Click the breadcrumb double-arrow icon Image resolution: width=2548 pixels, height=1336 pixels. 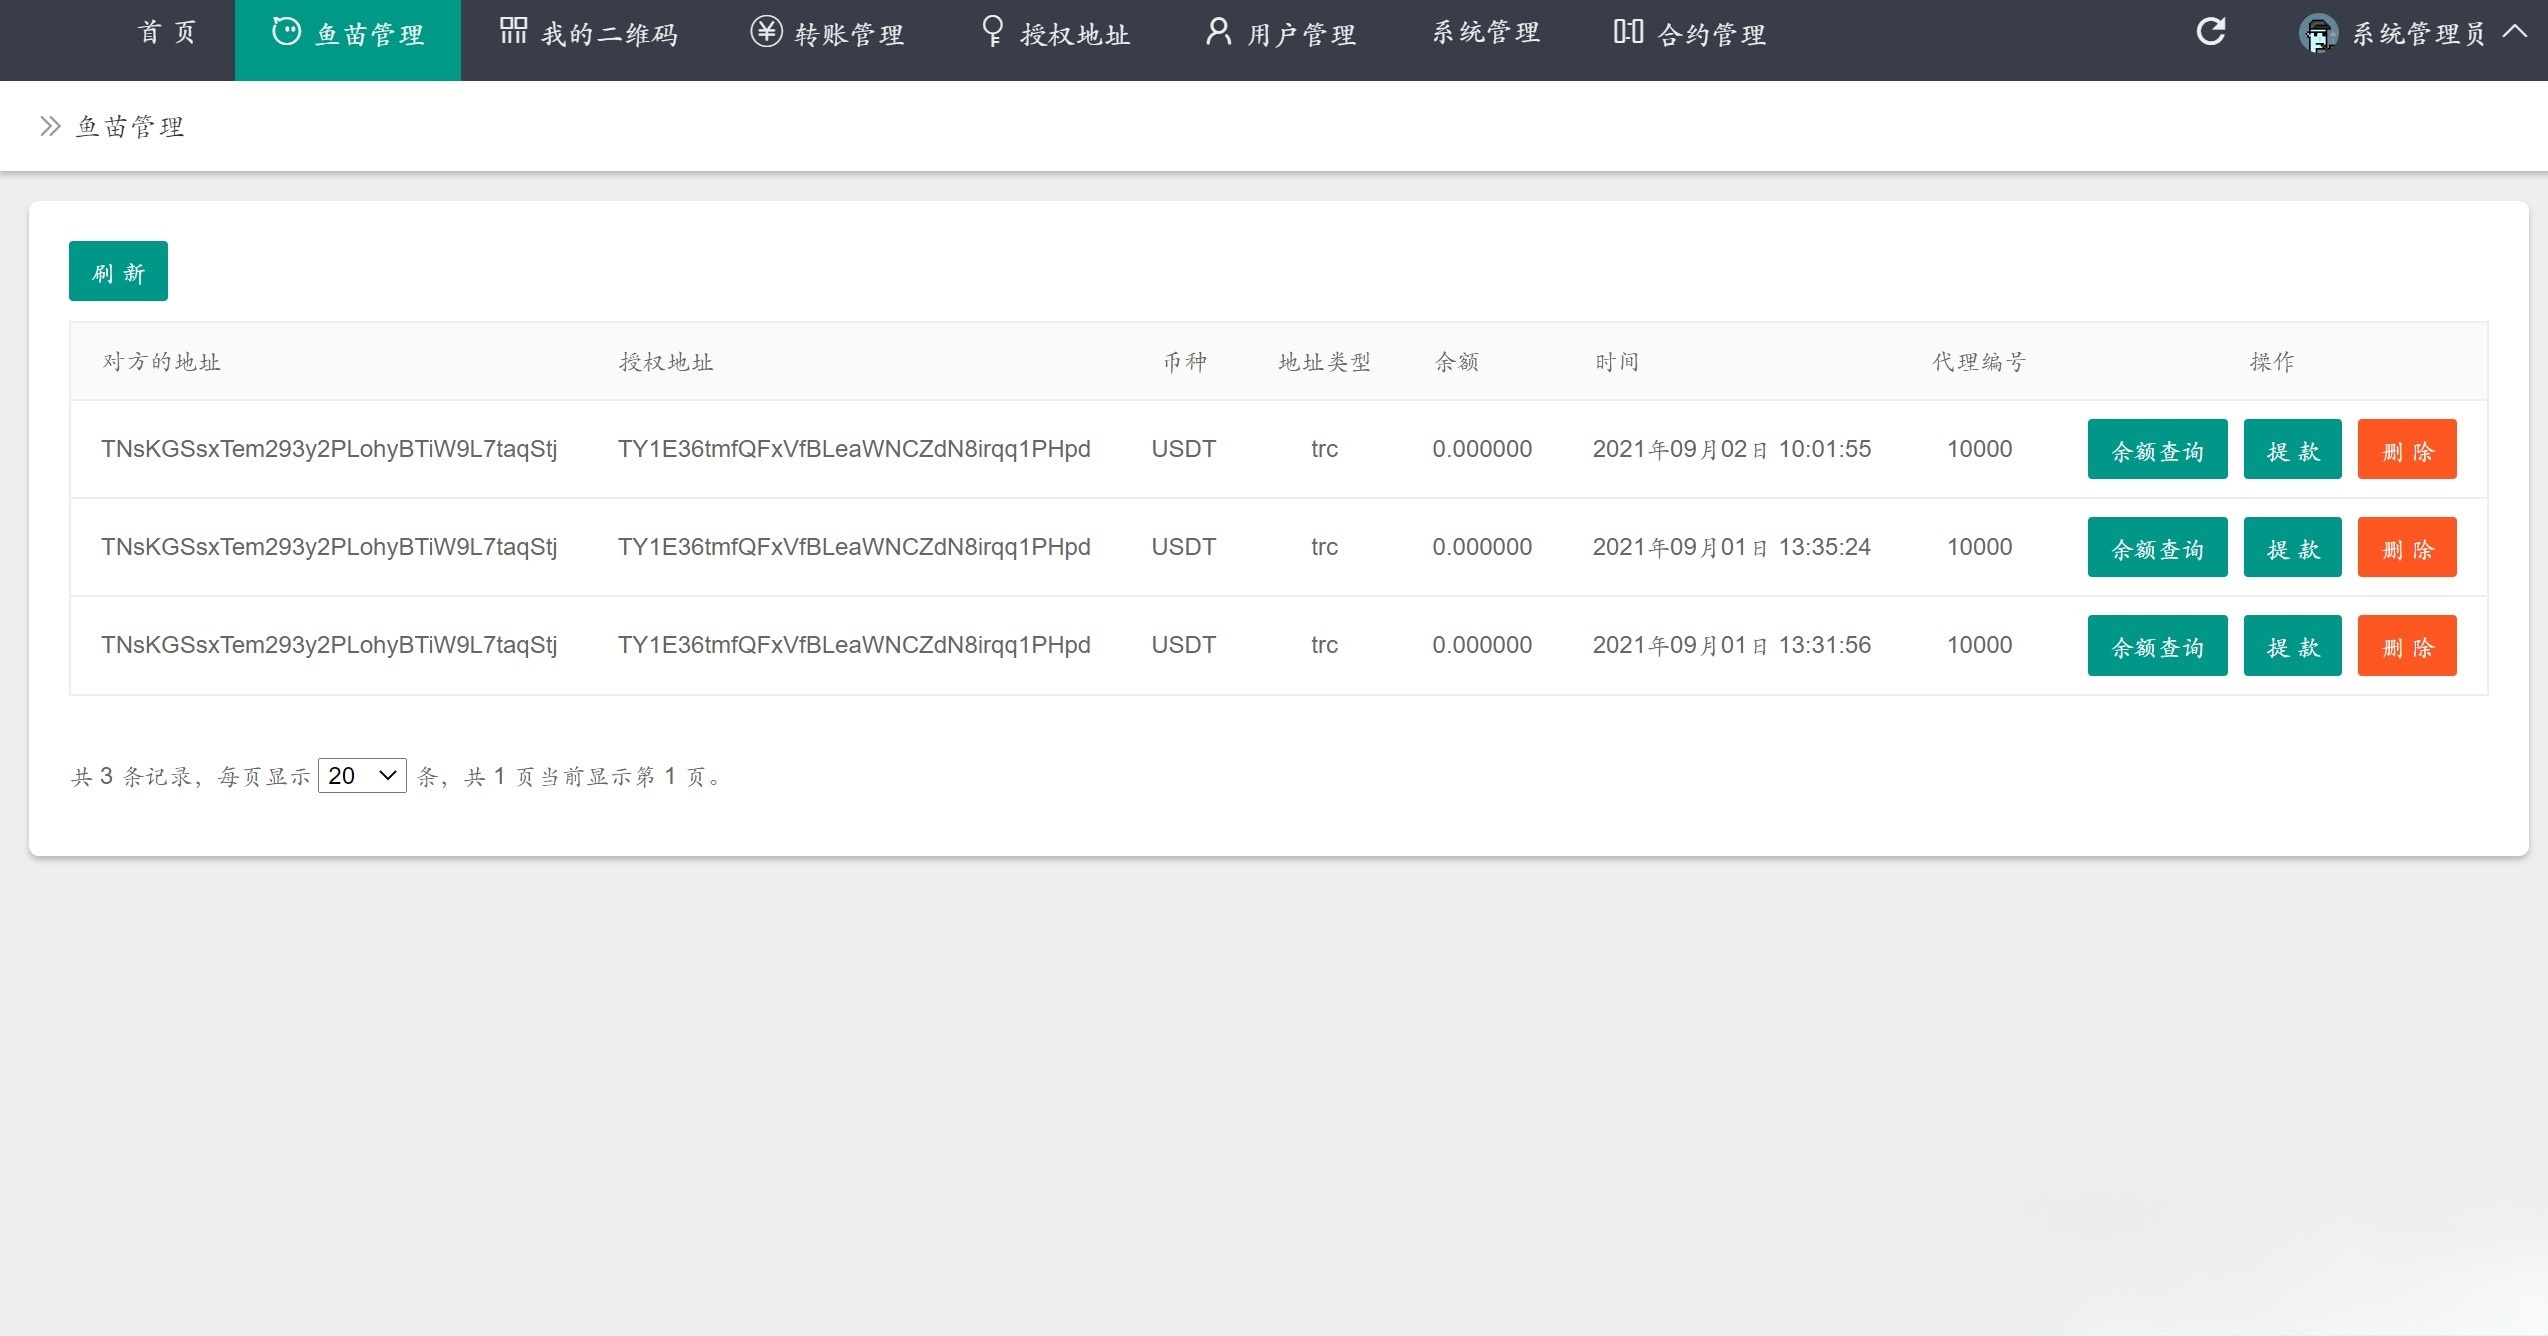[x=49, y=126]
